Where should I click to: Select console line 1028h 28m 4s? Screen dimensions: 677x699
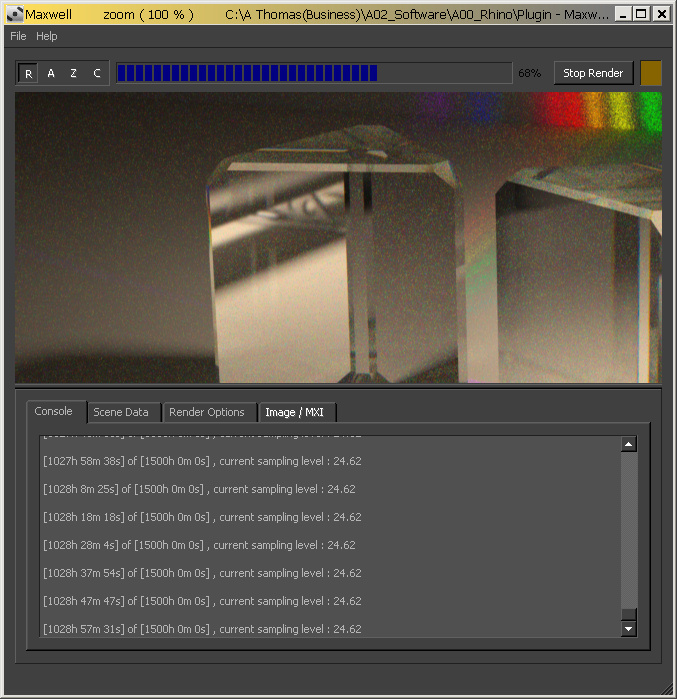coord(199,545)
